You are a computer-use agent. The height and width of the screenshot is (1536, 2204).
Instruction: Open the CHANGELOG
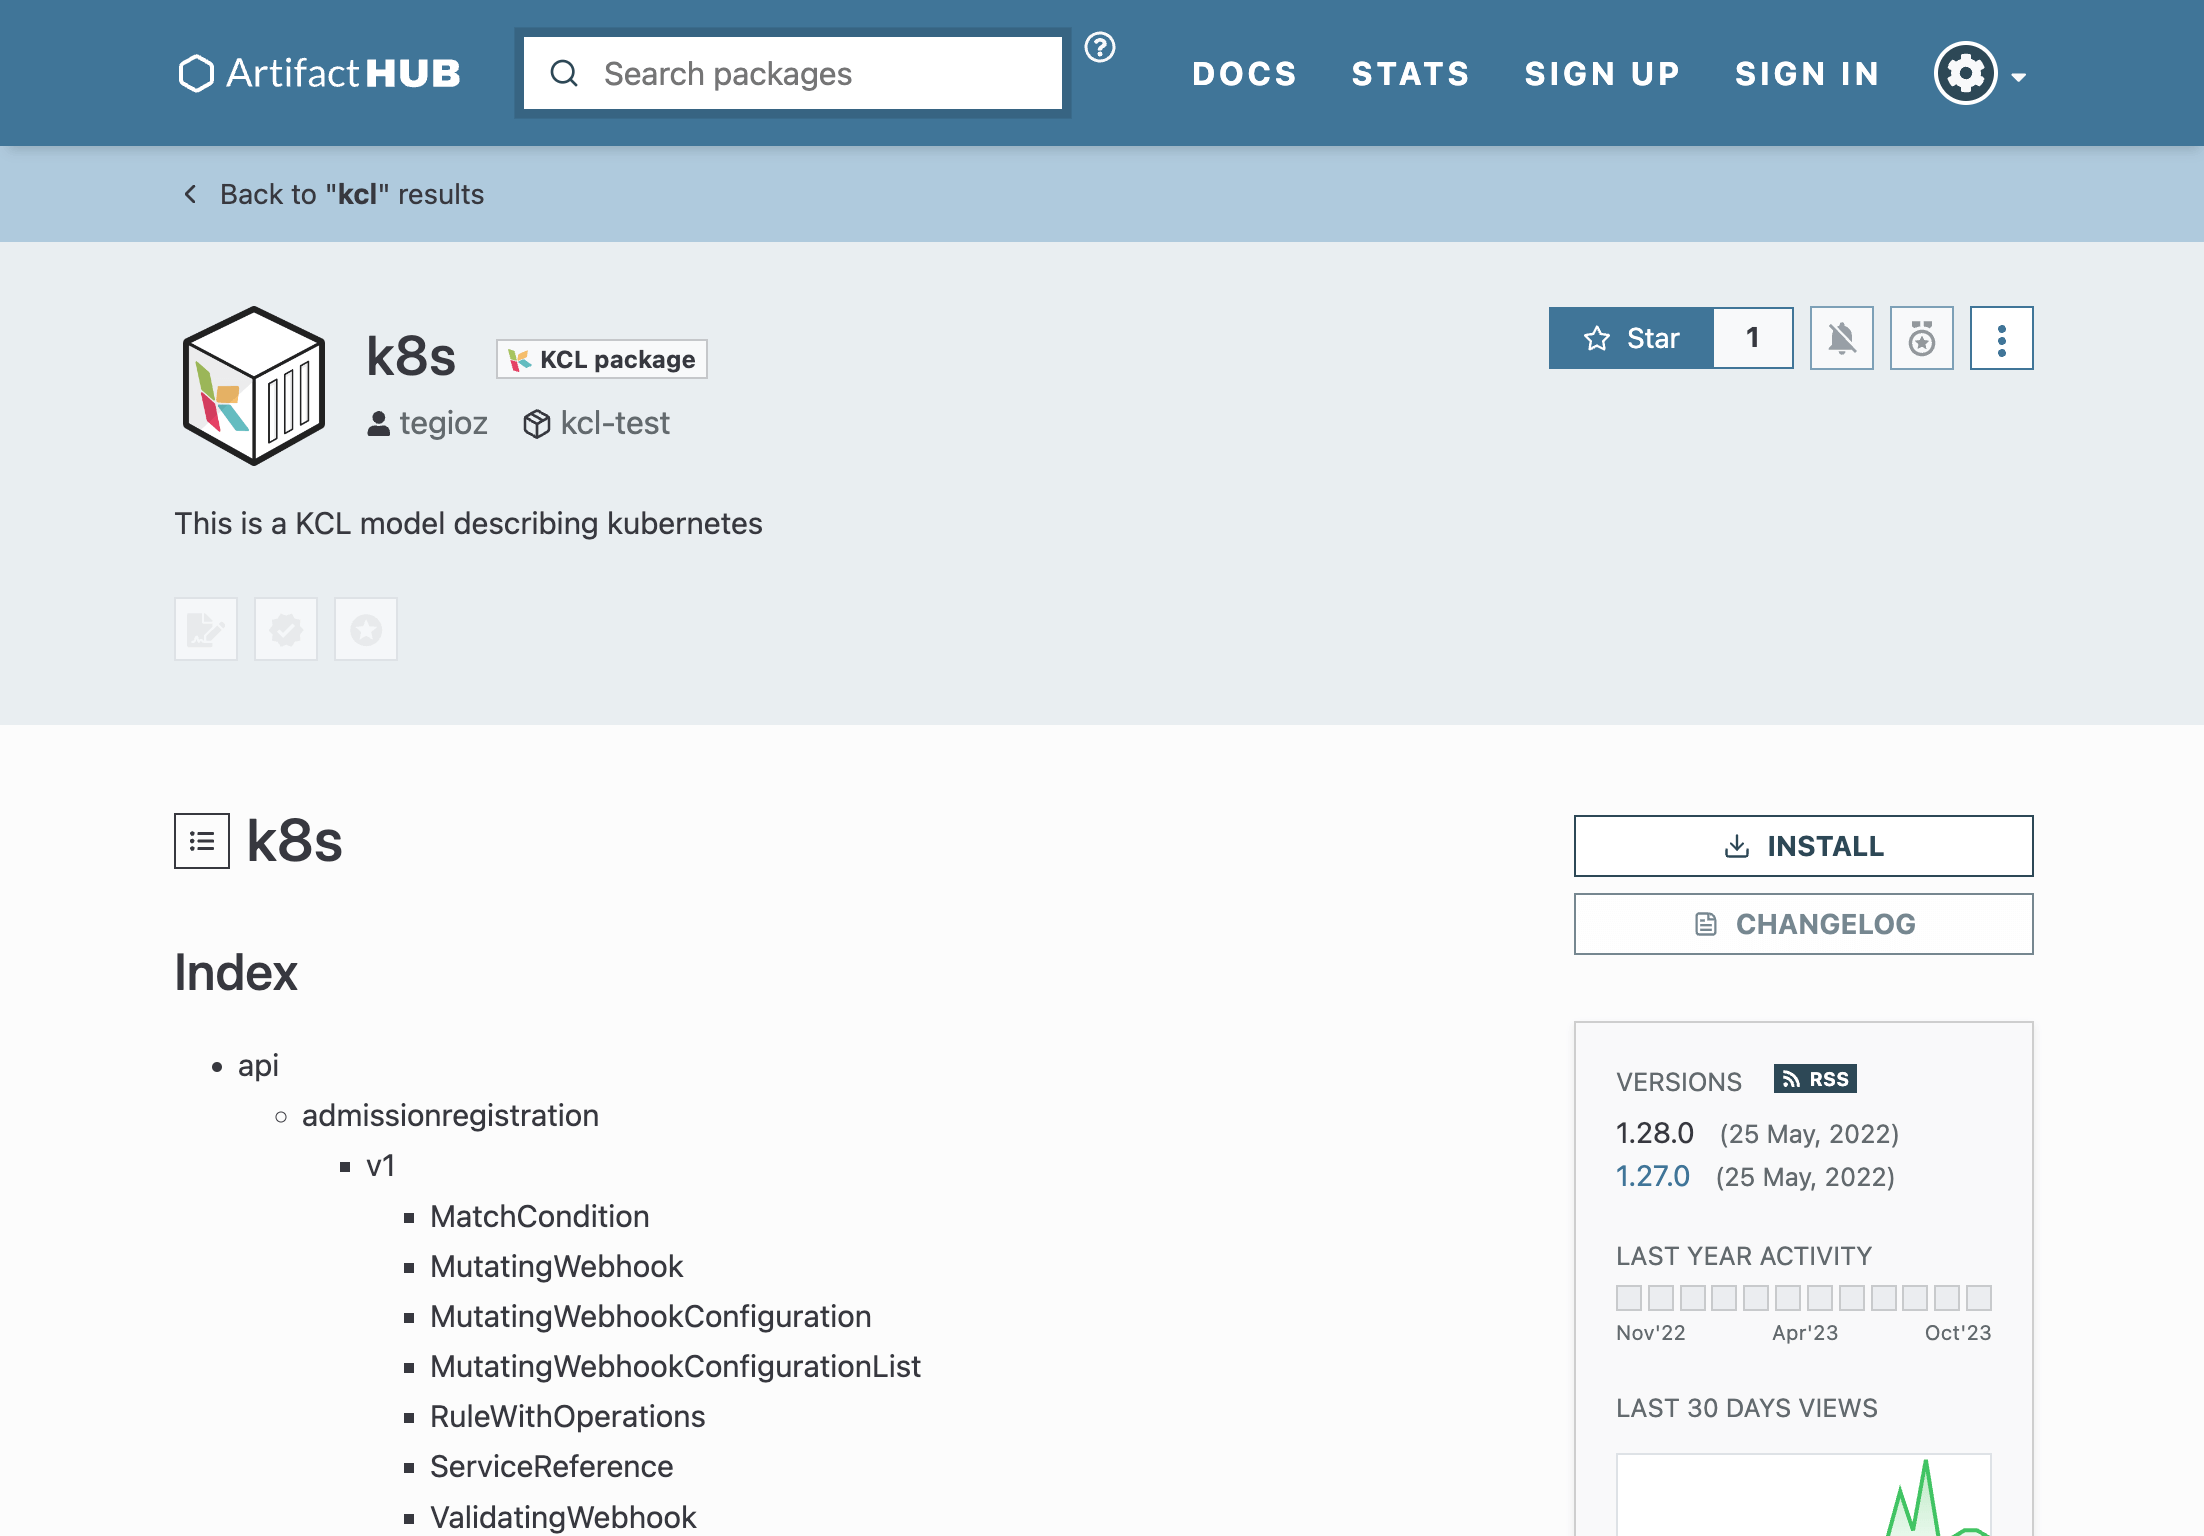click(x=1804, y=924)
